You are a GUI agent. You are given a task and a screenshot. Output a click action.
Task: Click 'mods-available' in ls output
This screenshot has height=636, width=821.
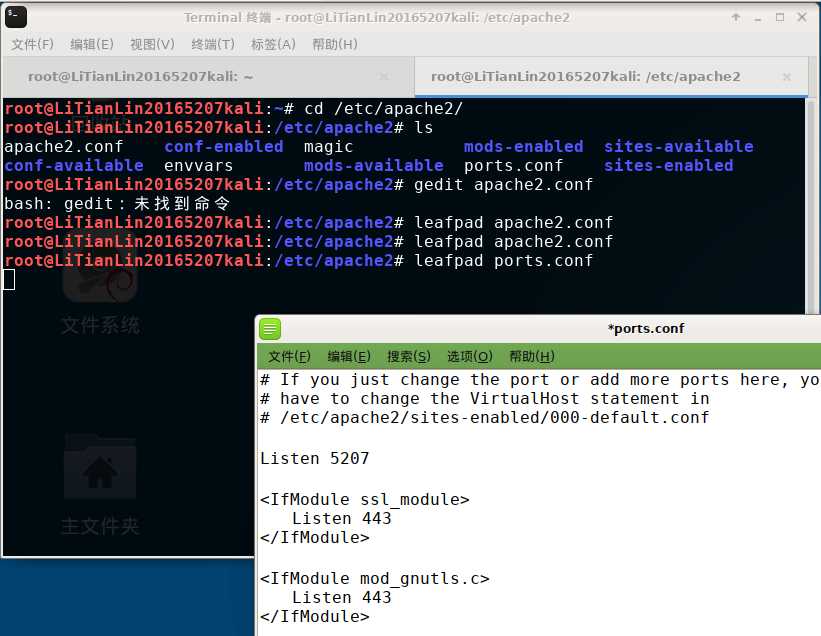point(374,165)
